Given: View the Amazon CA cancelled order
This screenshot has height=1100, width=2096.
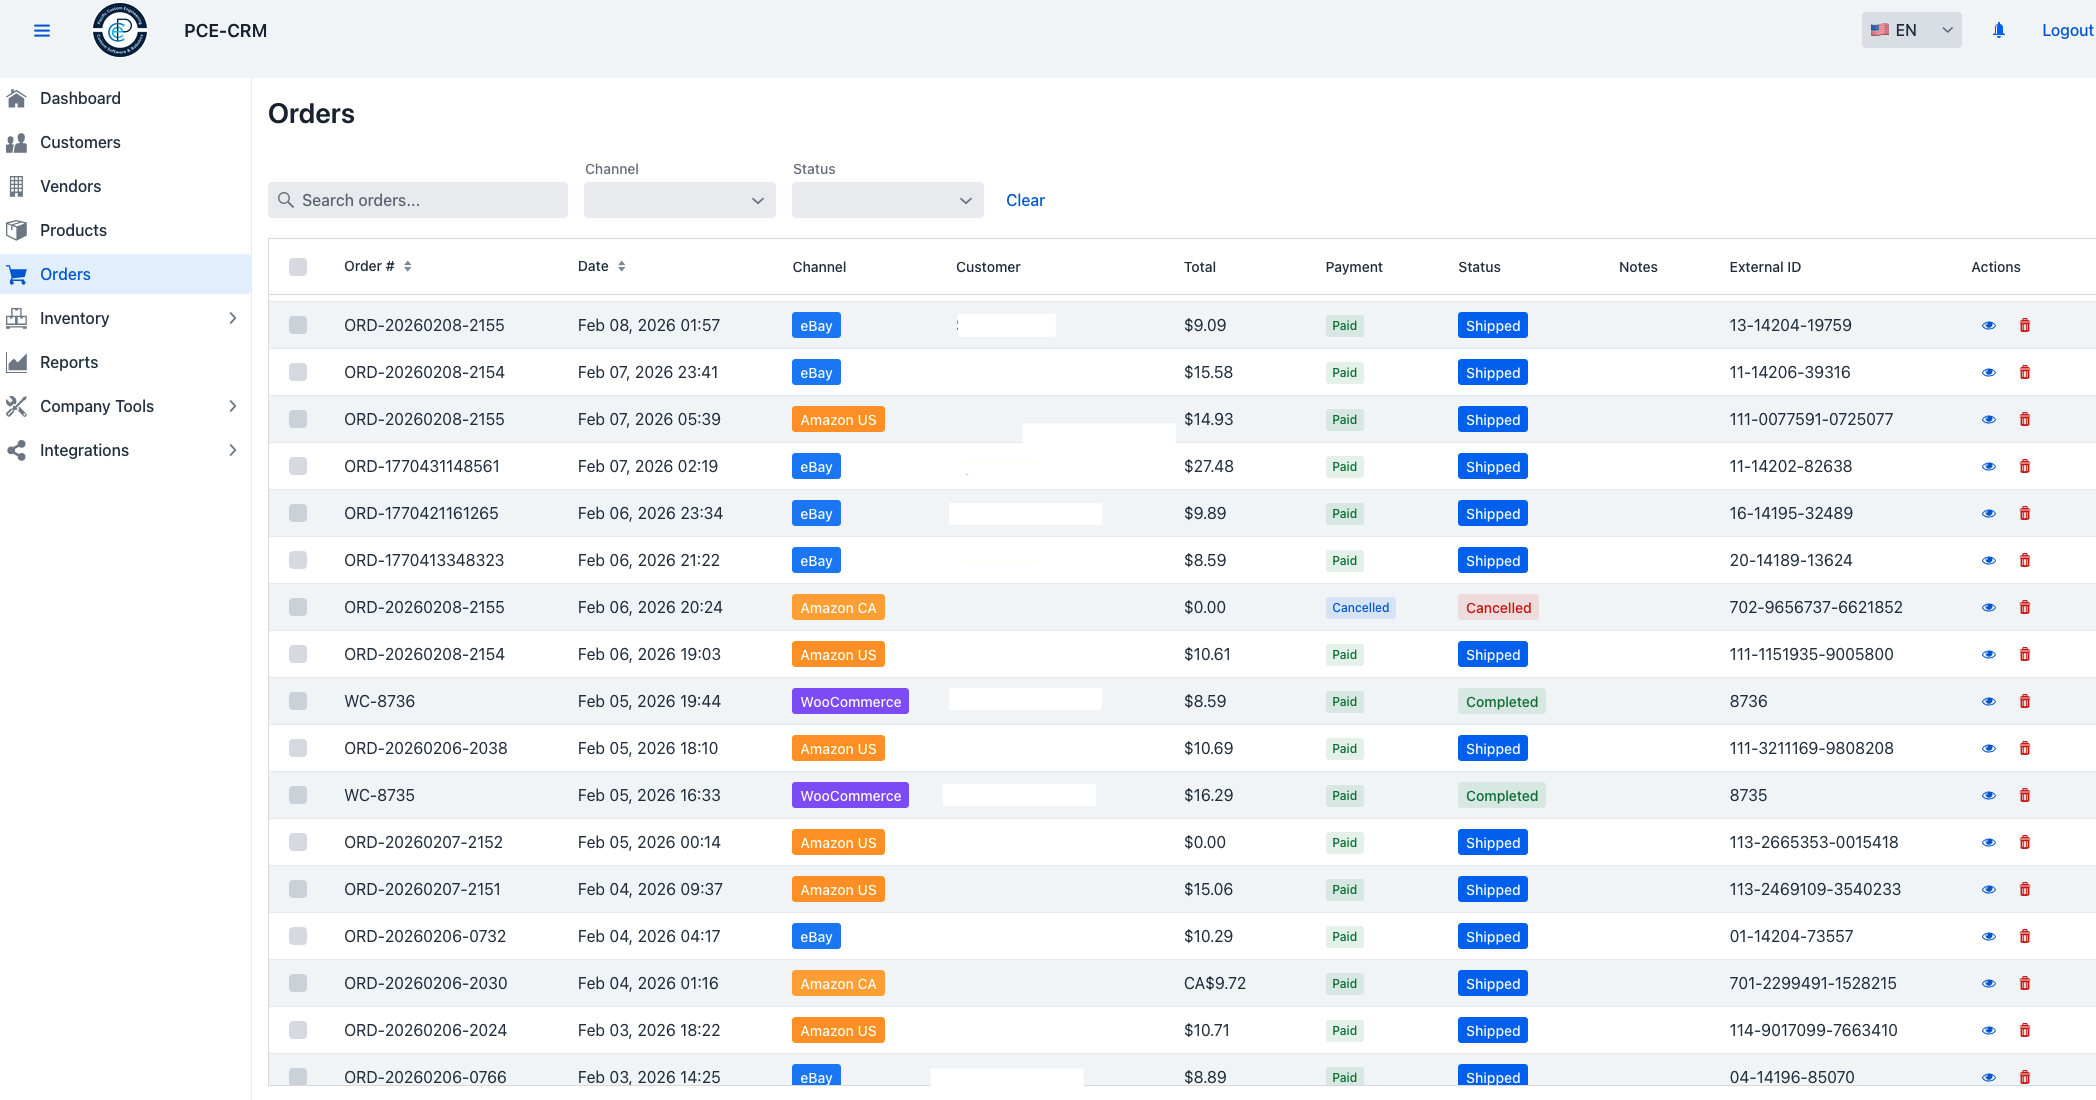Looking at the screenshot, I should pyautogui.click(x=1988, y=608).
